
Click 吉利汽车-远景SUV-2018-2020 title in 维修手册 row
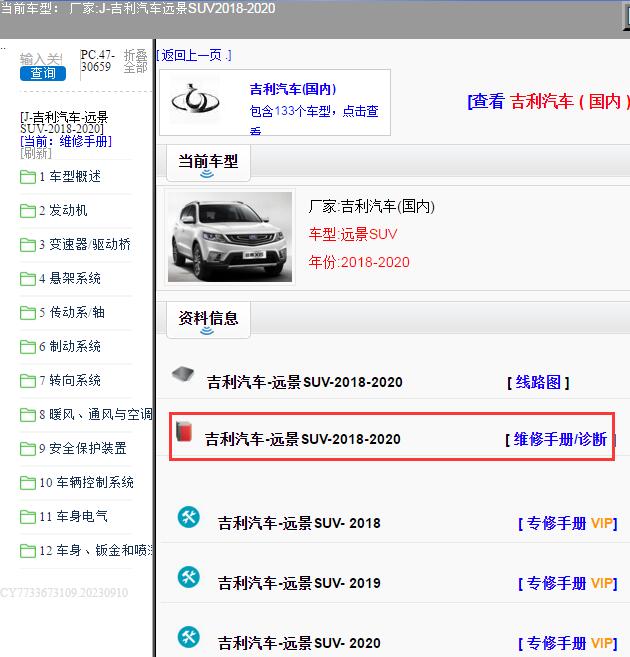303,439
